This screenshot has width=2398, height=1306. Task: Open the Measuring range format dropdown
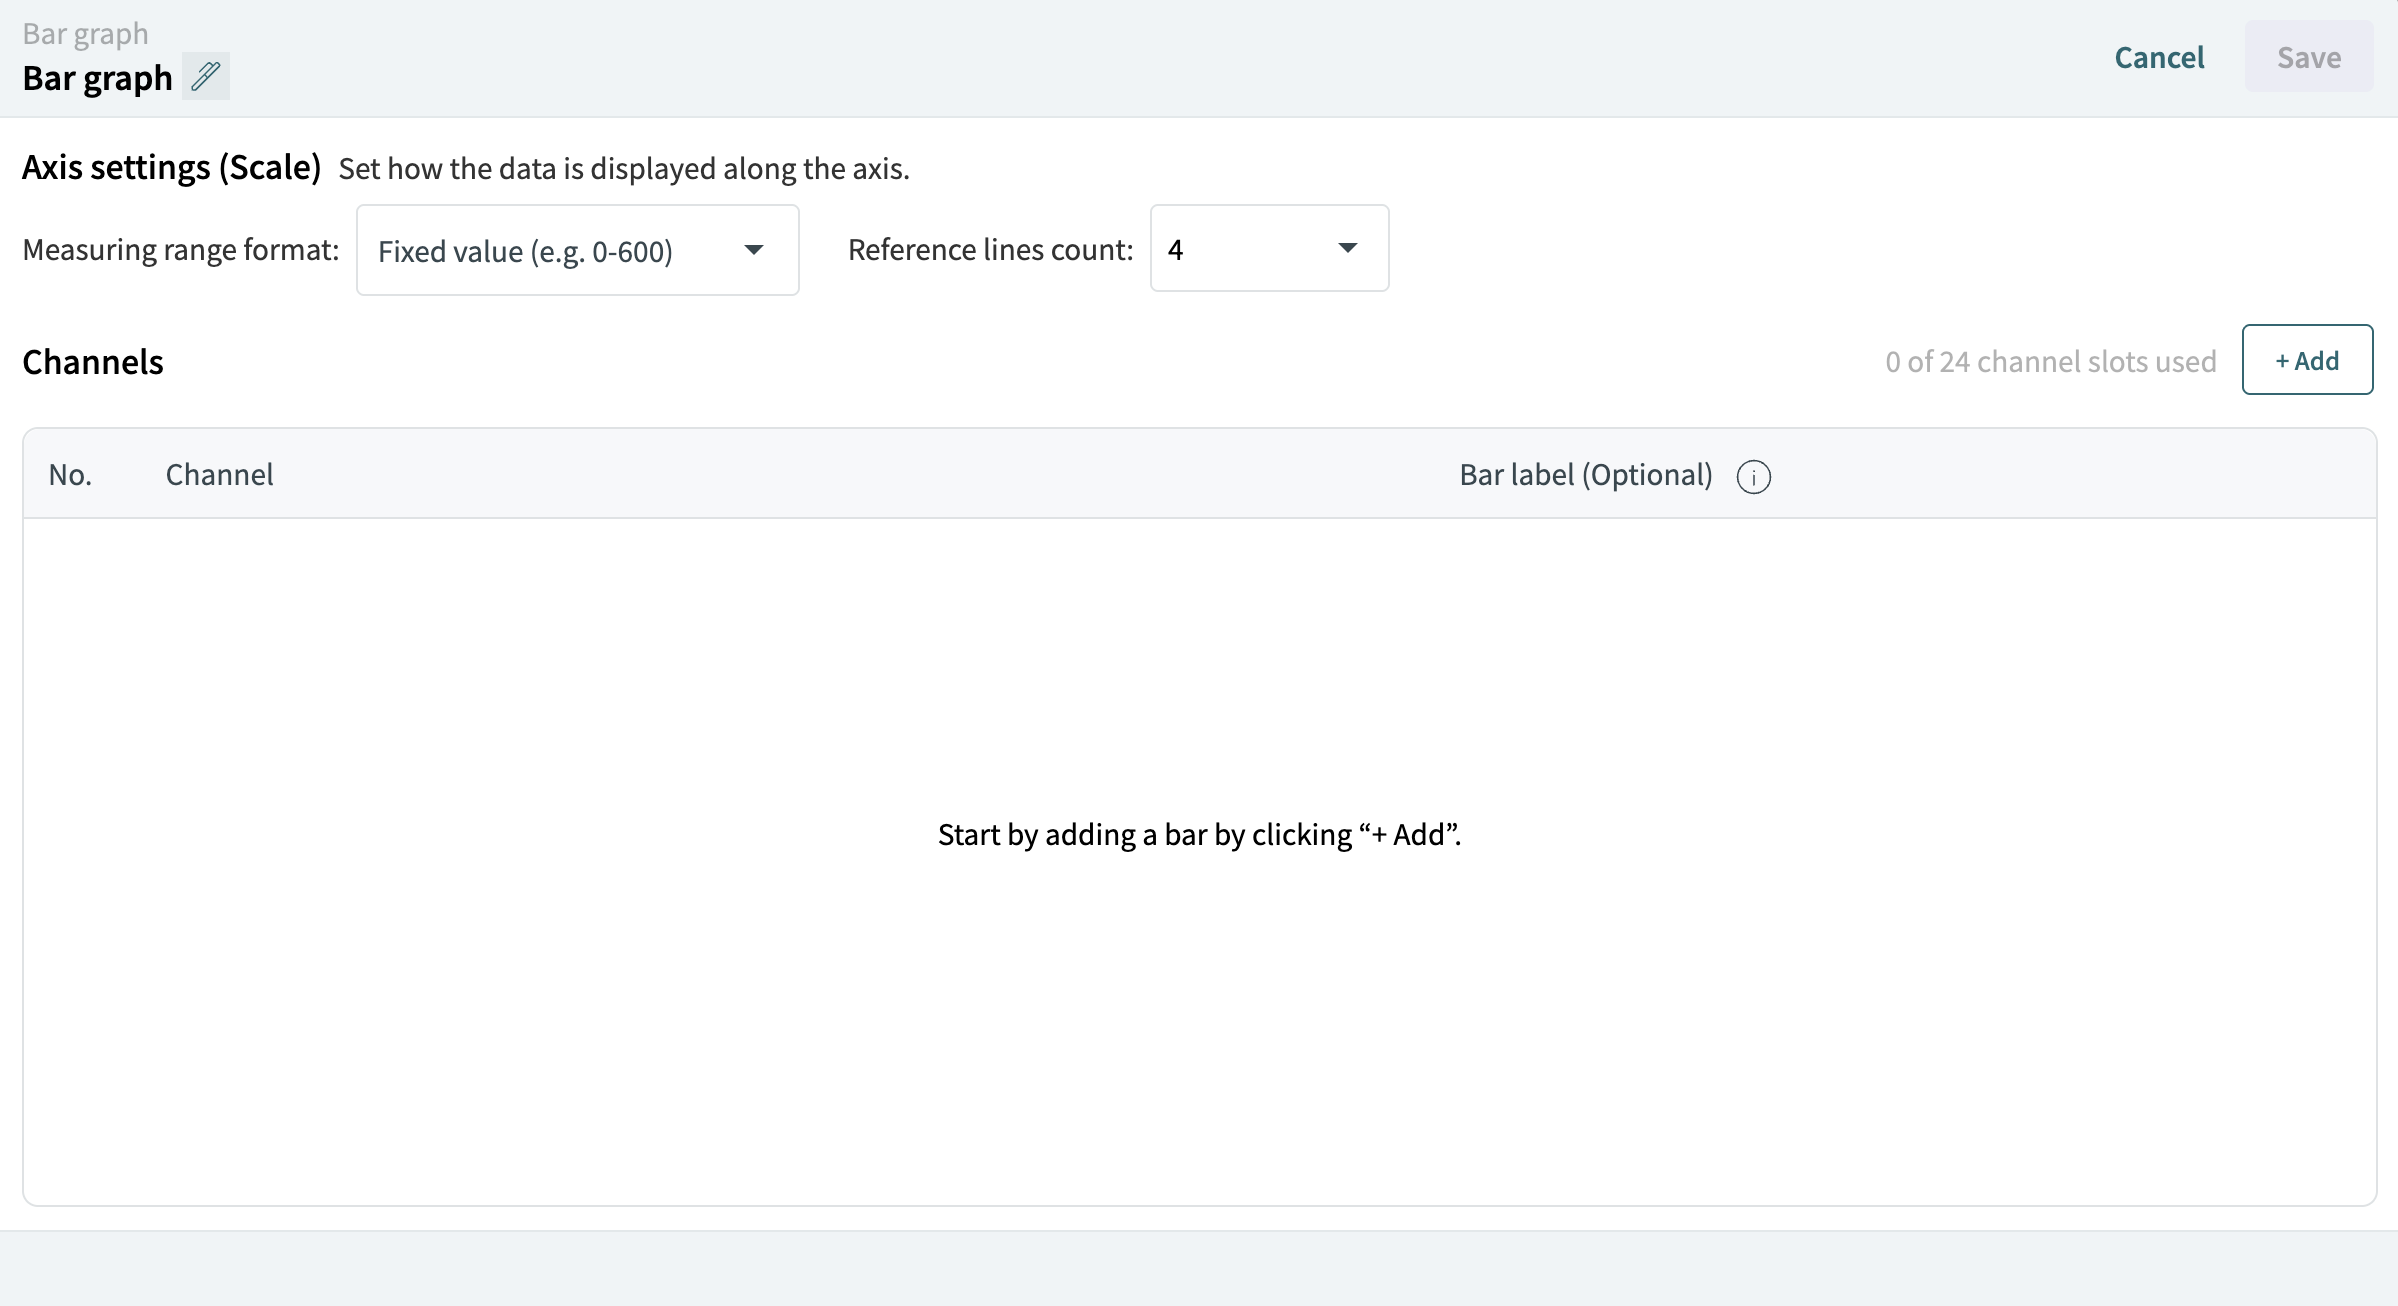click(x=577, y=250)
